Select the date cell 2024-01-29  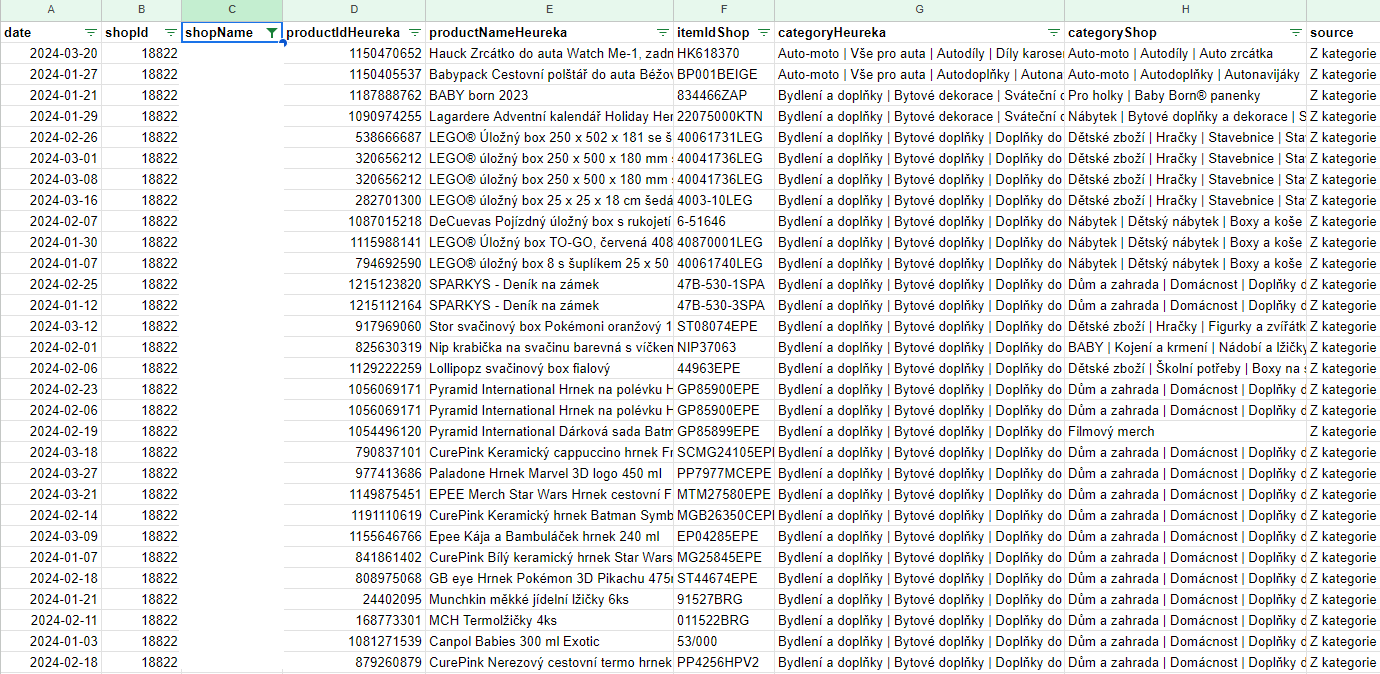51,117
